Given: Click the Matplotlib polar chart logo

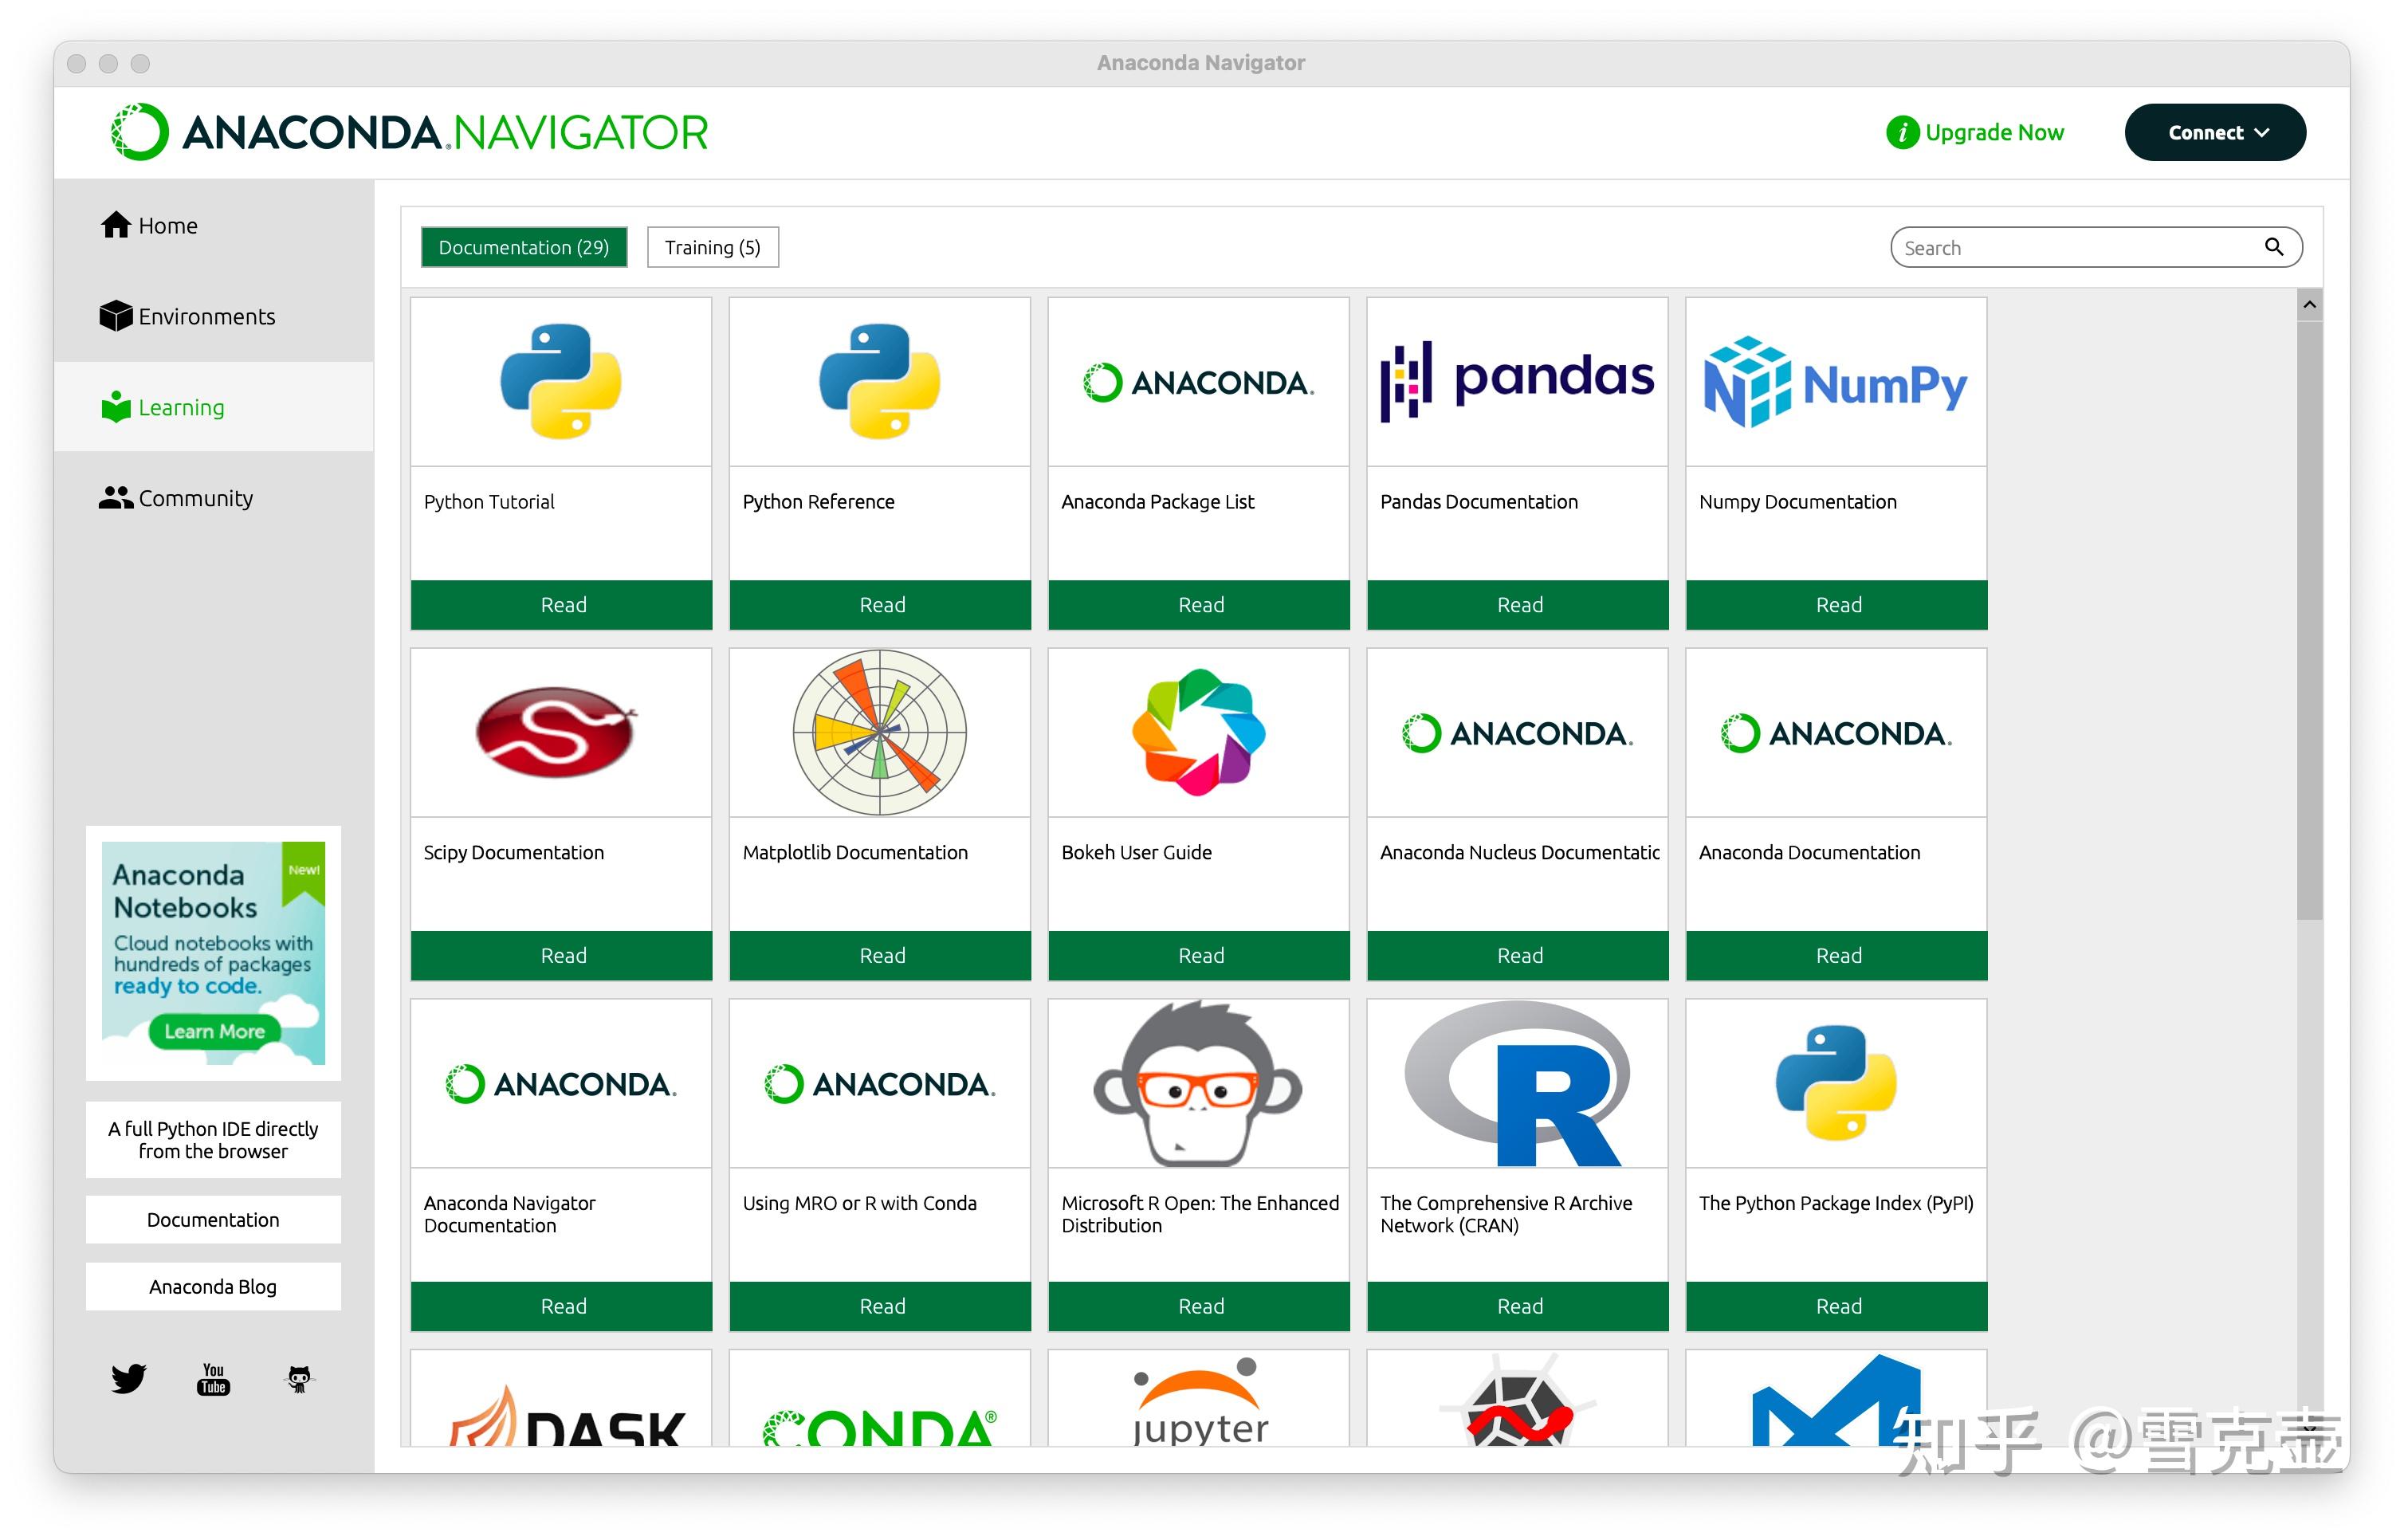Looking at the screenshot, I should point(879,733).
